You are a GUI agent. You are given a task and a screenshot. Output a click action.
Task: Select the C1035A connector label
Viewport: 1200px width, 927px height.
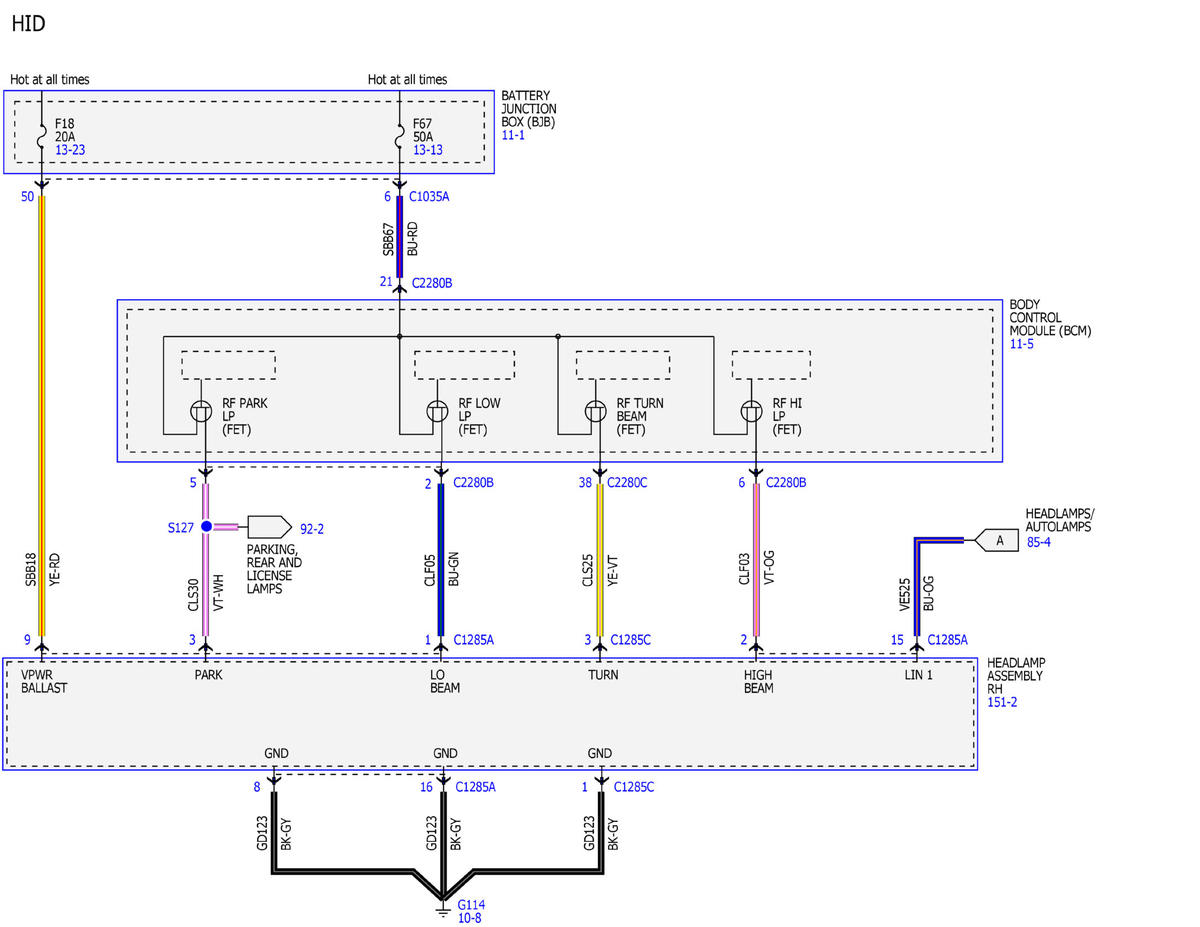coord(429,197)
